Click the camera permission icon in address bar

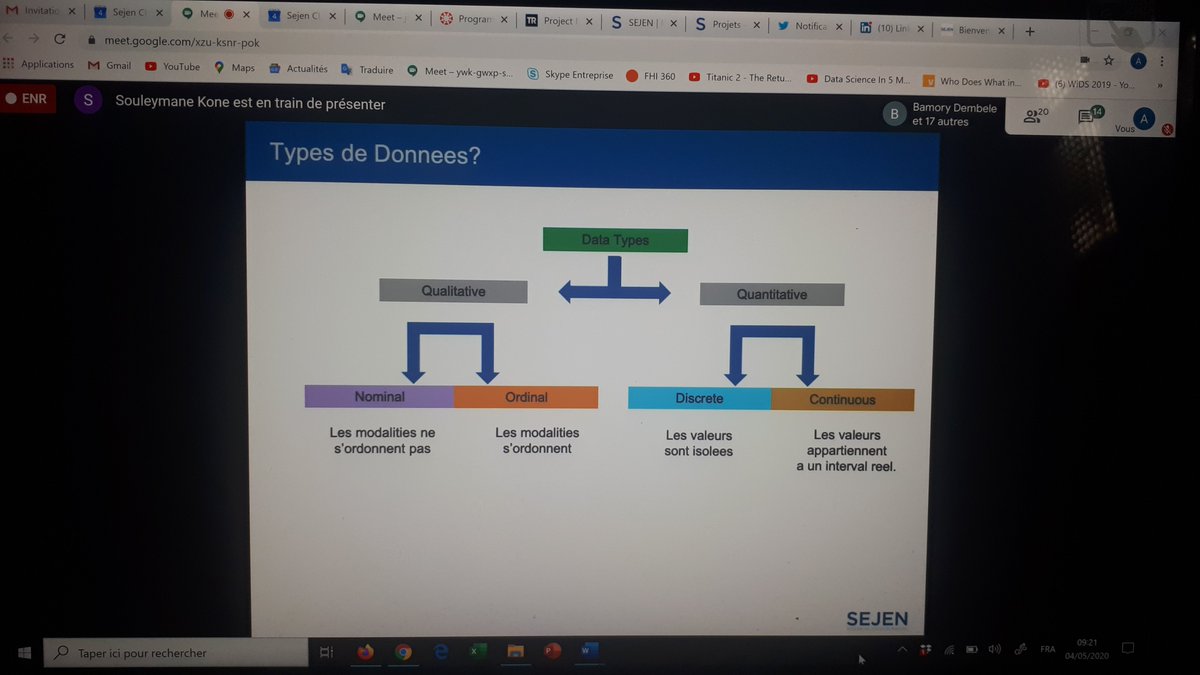(x=1083, y=60)
